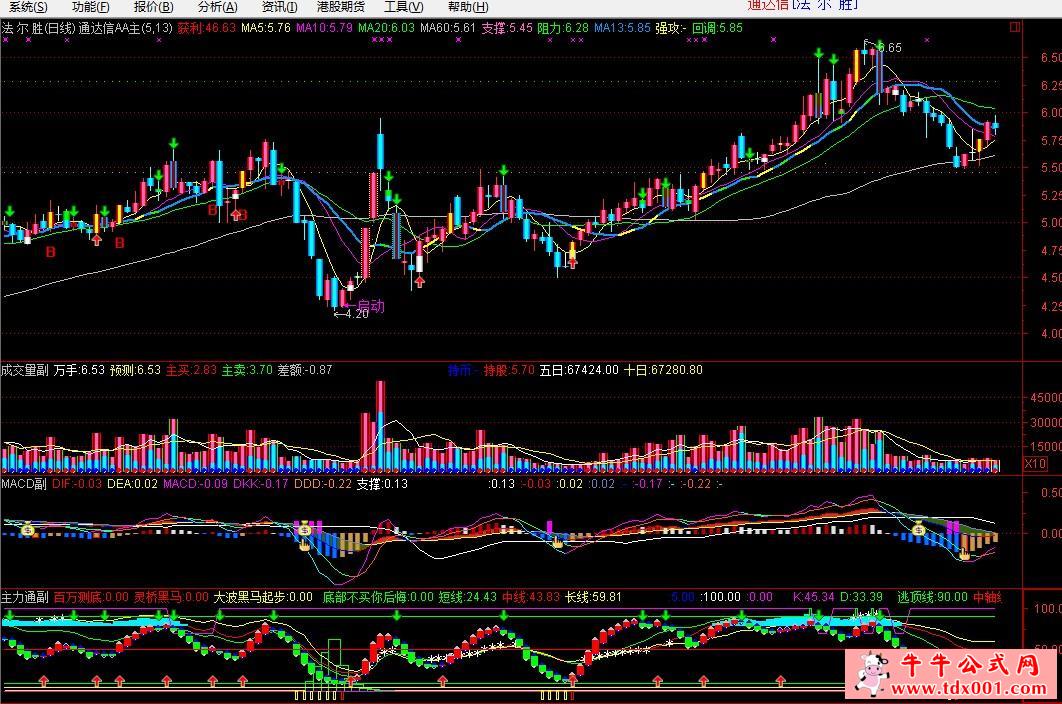
Task: Click the 主力通副 indicator name
Action: tap(24, 597)
